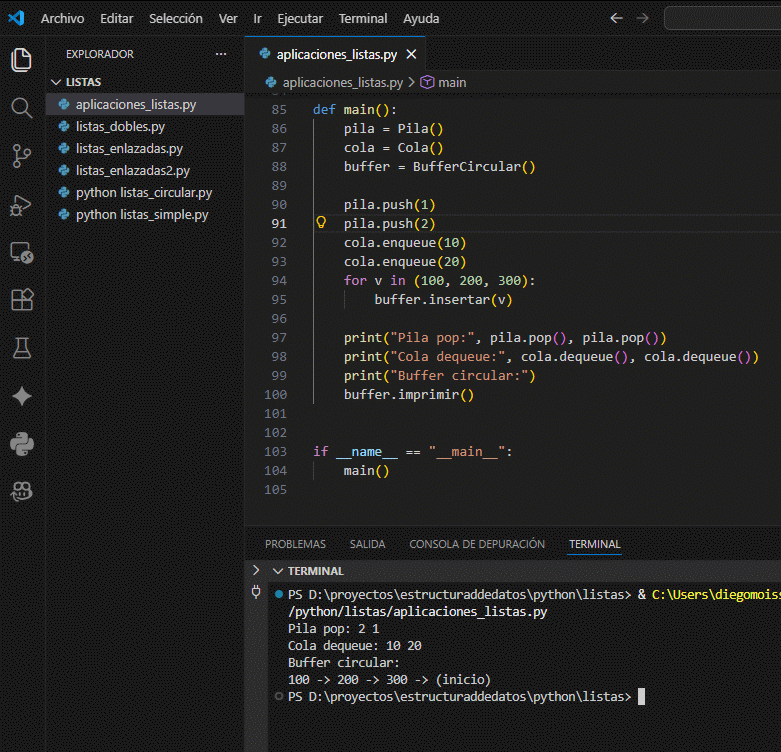Click the go back navigation arrow
Image resolution: width=781 pixels, height=752 pixels.
tap(617, 19)
